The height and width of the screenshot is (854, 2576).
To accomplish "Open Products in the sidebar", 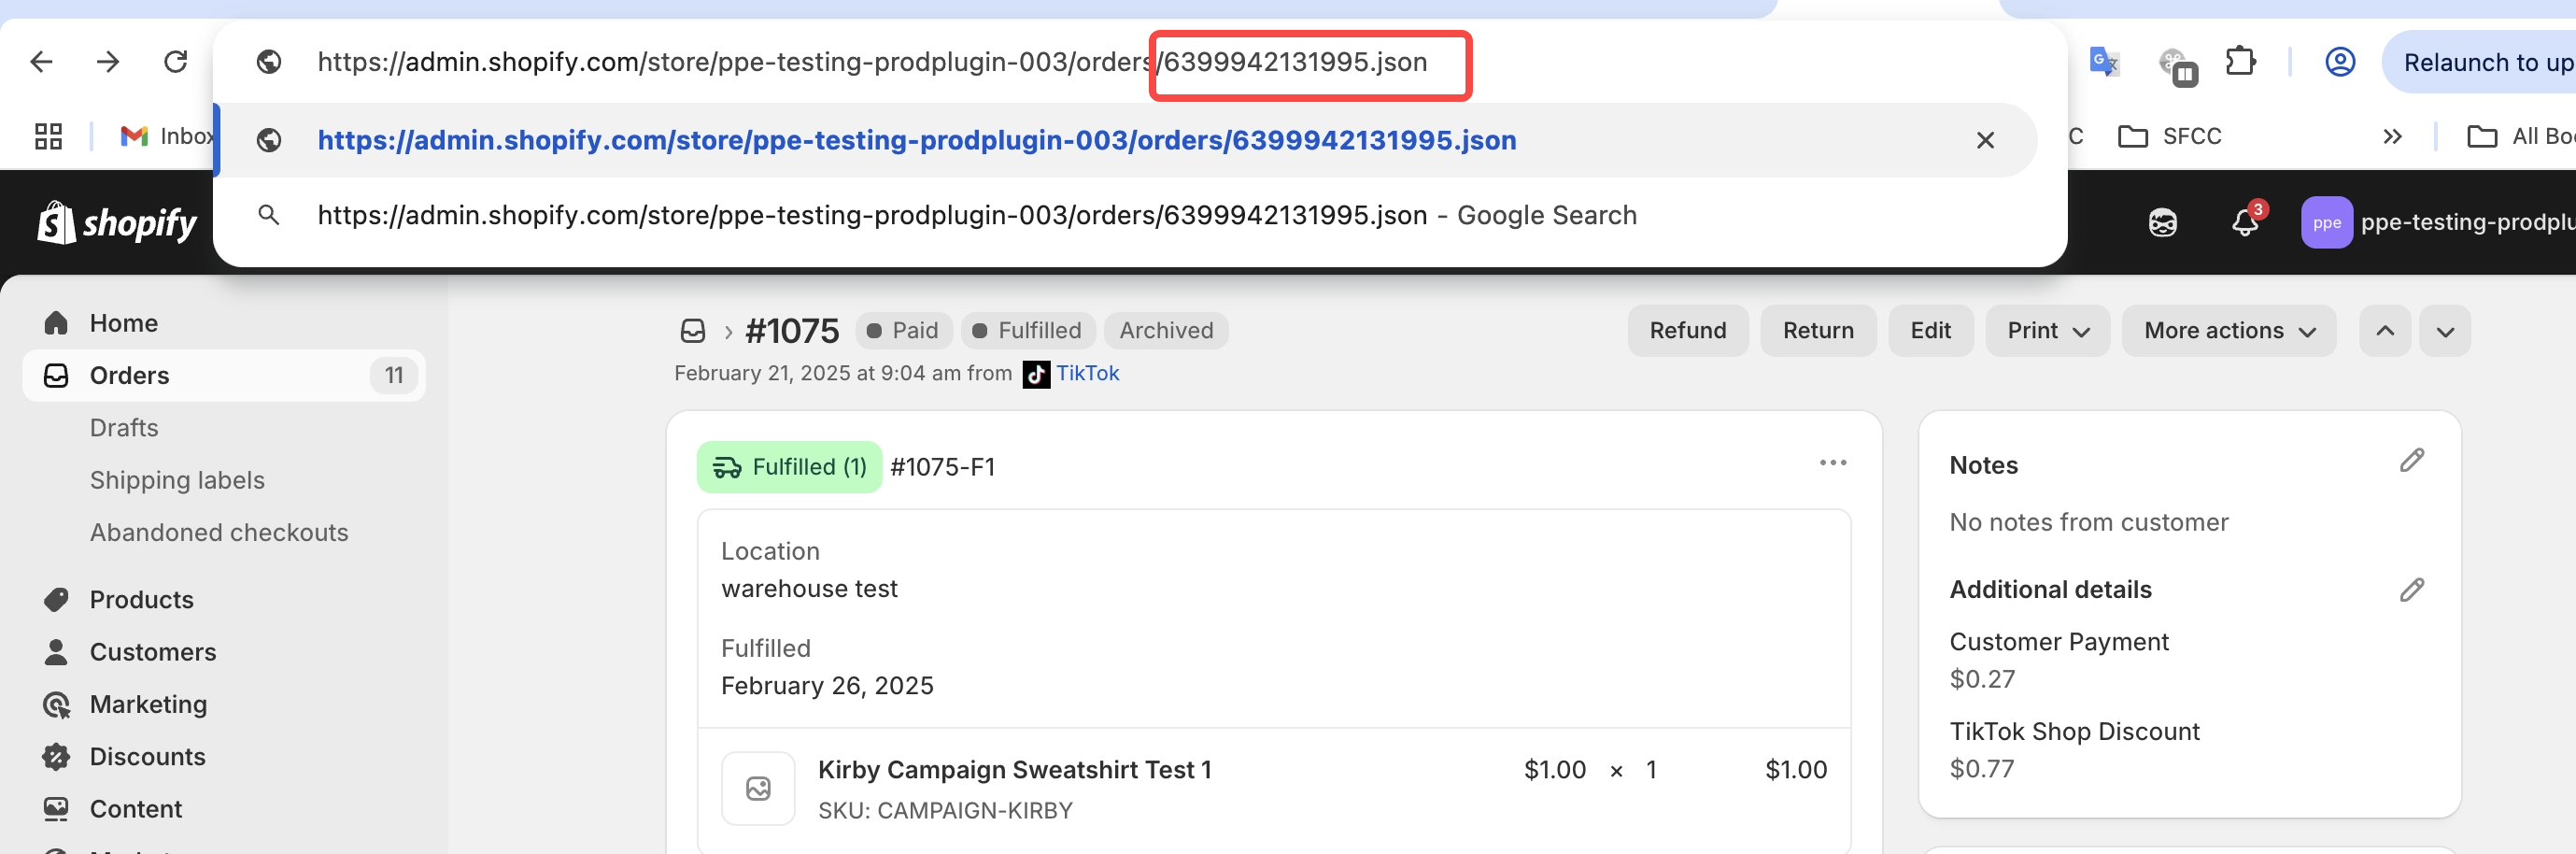I will [x=141, y=599].
